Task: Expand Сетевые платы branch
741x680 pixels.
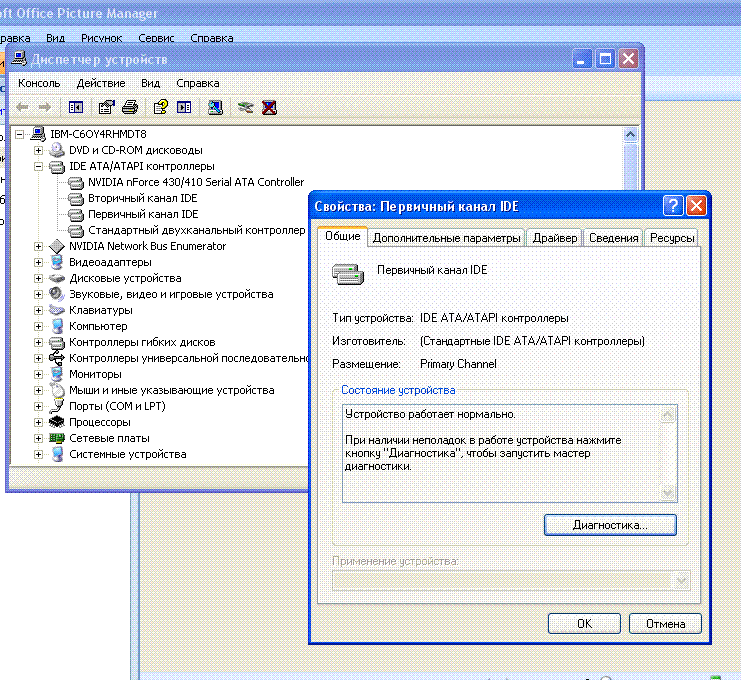Action: point(38,438)
